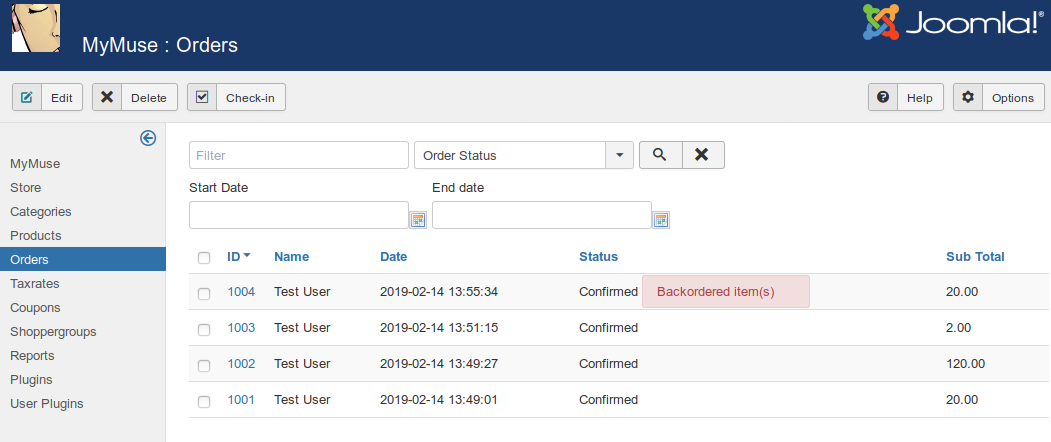Screen dimensions: 1051x442
Task: Open Shoppergroups in the sidebar
Action: (x=53, y=332)
